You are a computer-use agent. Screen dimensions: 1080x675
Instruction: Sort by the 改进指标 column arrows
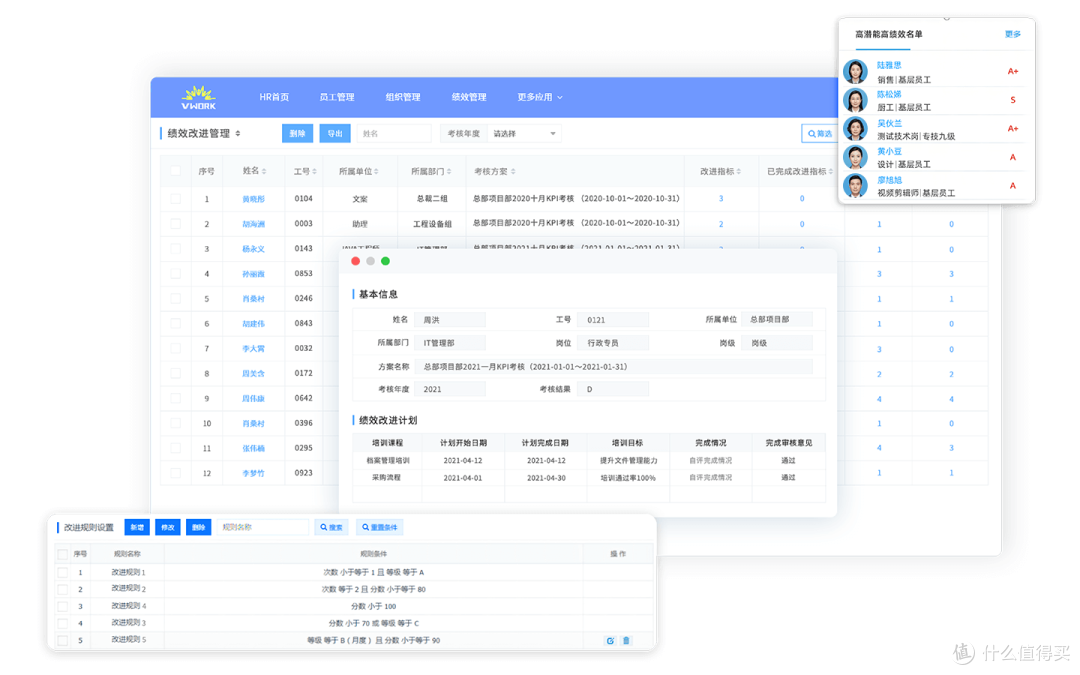click(738, 172)
